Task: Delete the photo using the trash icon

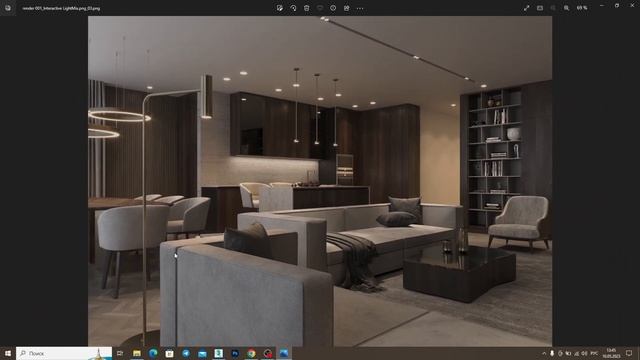Action: point(307,8)
